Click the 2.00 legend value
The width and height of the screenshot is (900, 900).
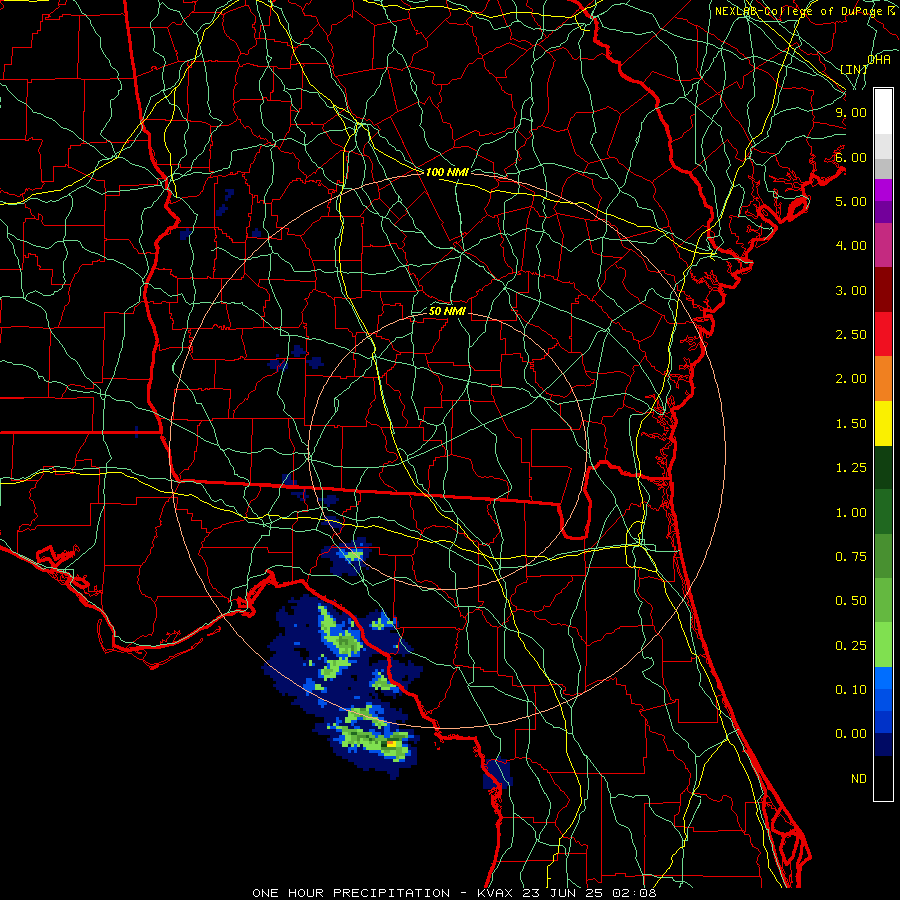pyautogui.click(x=851, y=379)
